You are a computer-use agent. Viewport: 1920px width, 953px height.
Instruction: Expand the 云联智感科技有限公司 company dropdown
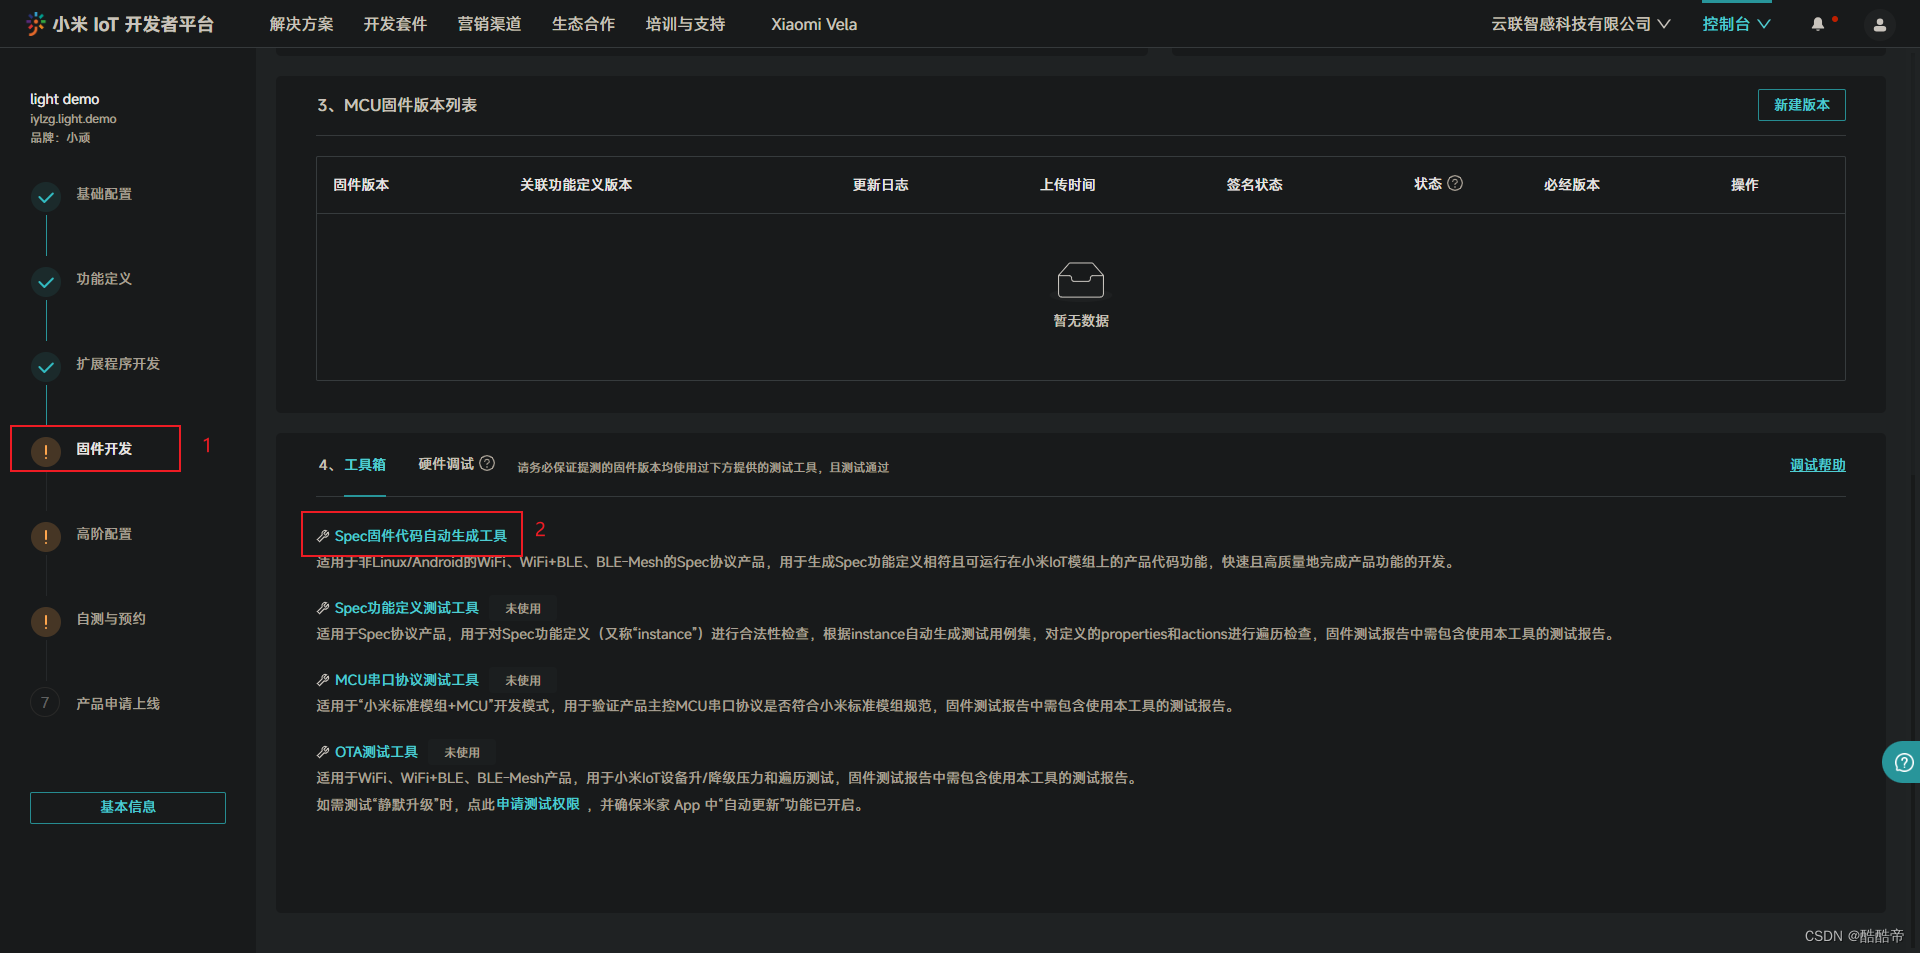pos(1580,24)
